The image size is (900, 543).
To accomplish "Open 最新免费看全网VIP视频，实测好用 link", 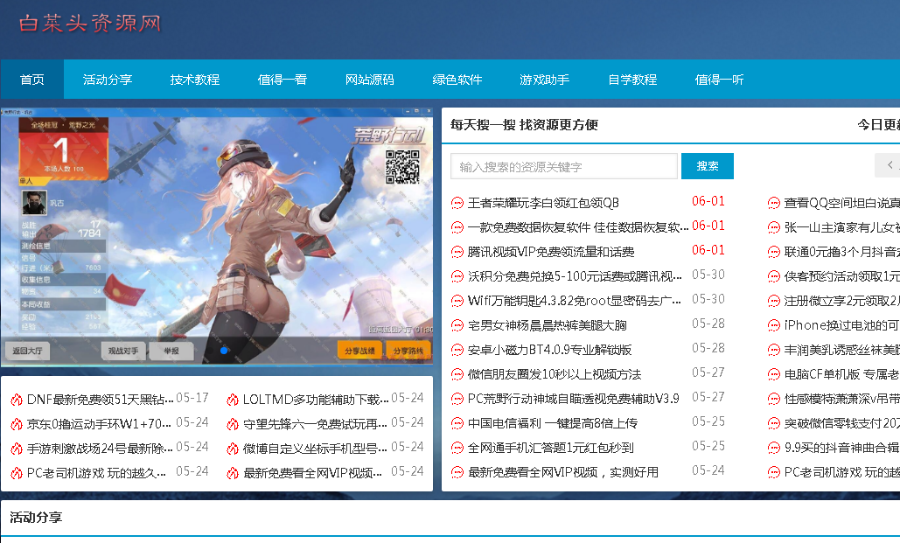I will [x=563, y=472].
